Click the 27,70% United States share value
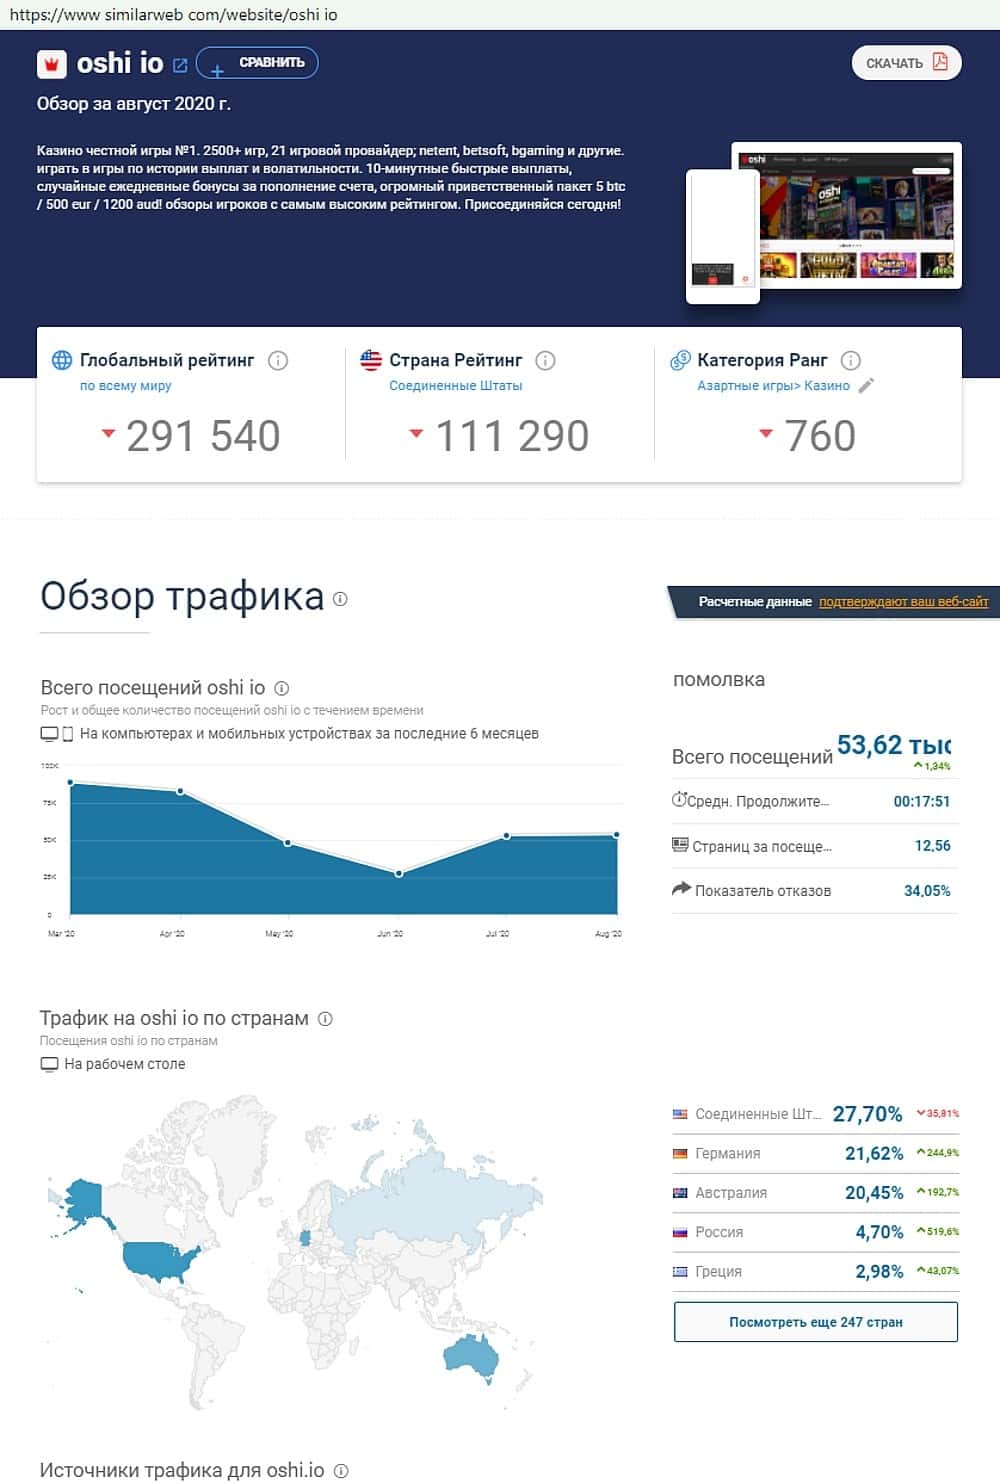Screen dimensions: 1000x1483 [868, 1114]
